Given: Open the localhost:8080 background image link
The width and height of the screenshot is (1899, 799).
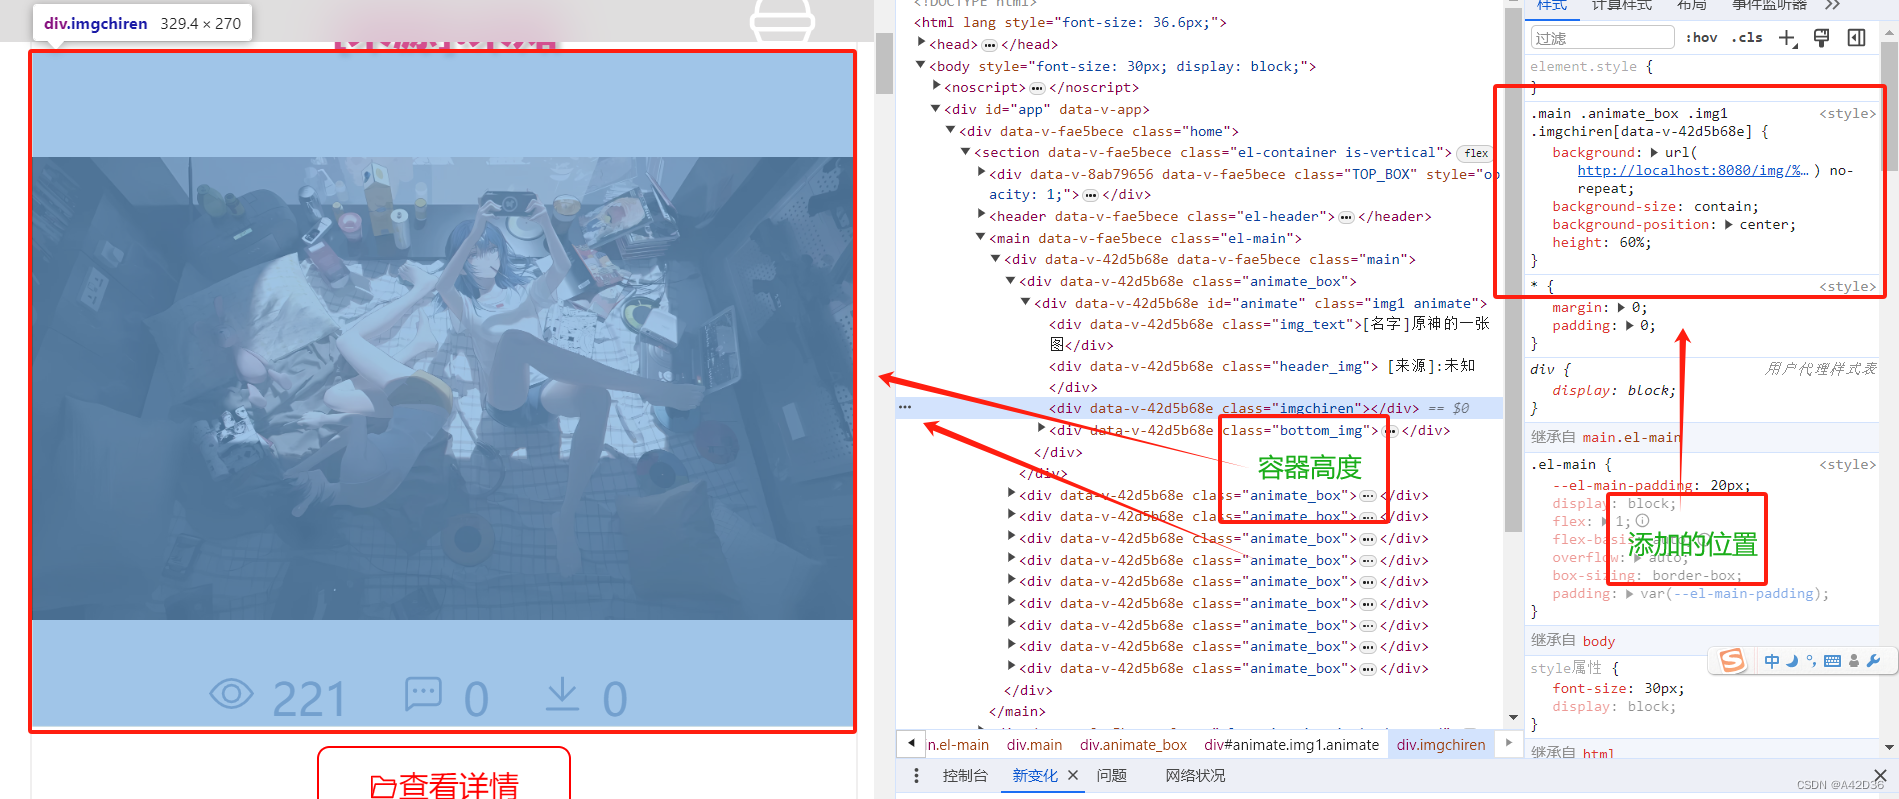Looking at the screenshot, I should click(1692, 171).
